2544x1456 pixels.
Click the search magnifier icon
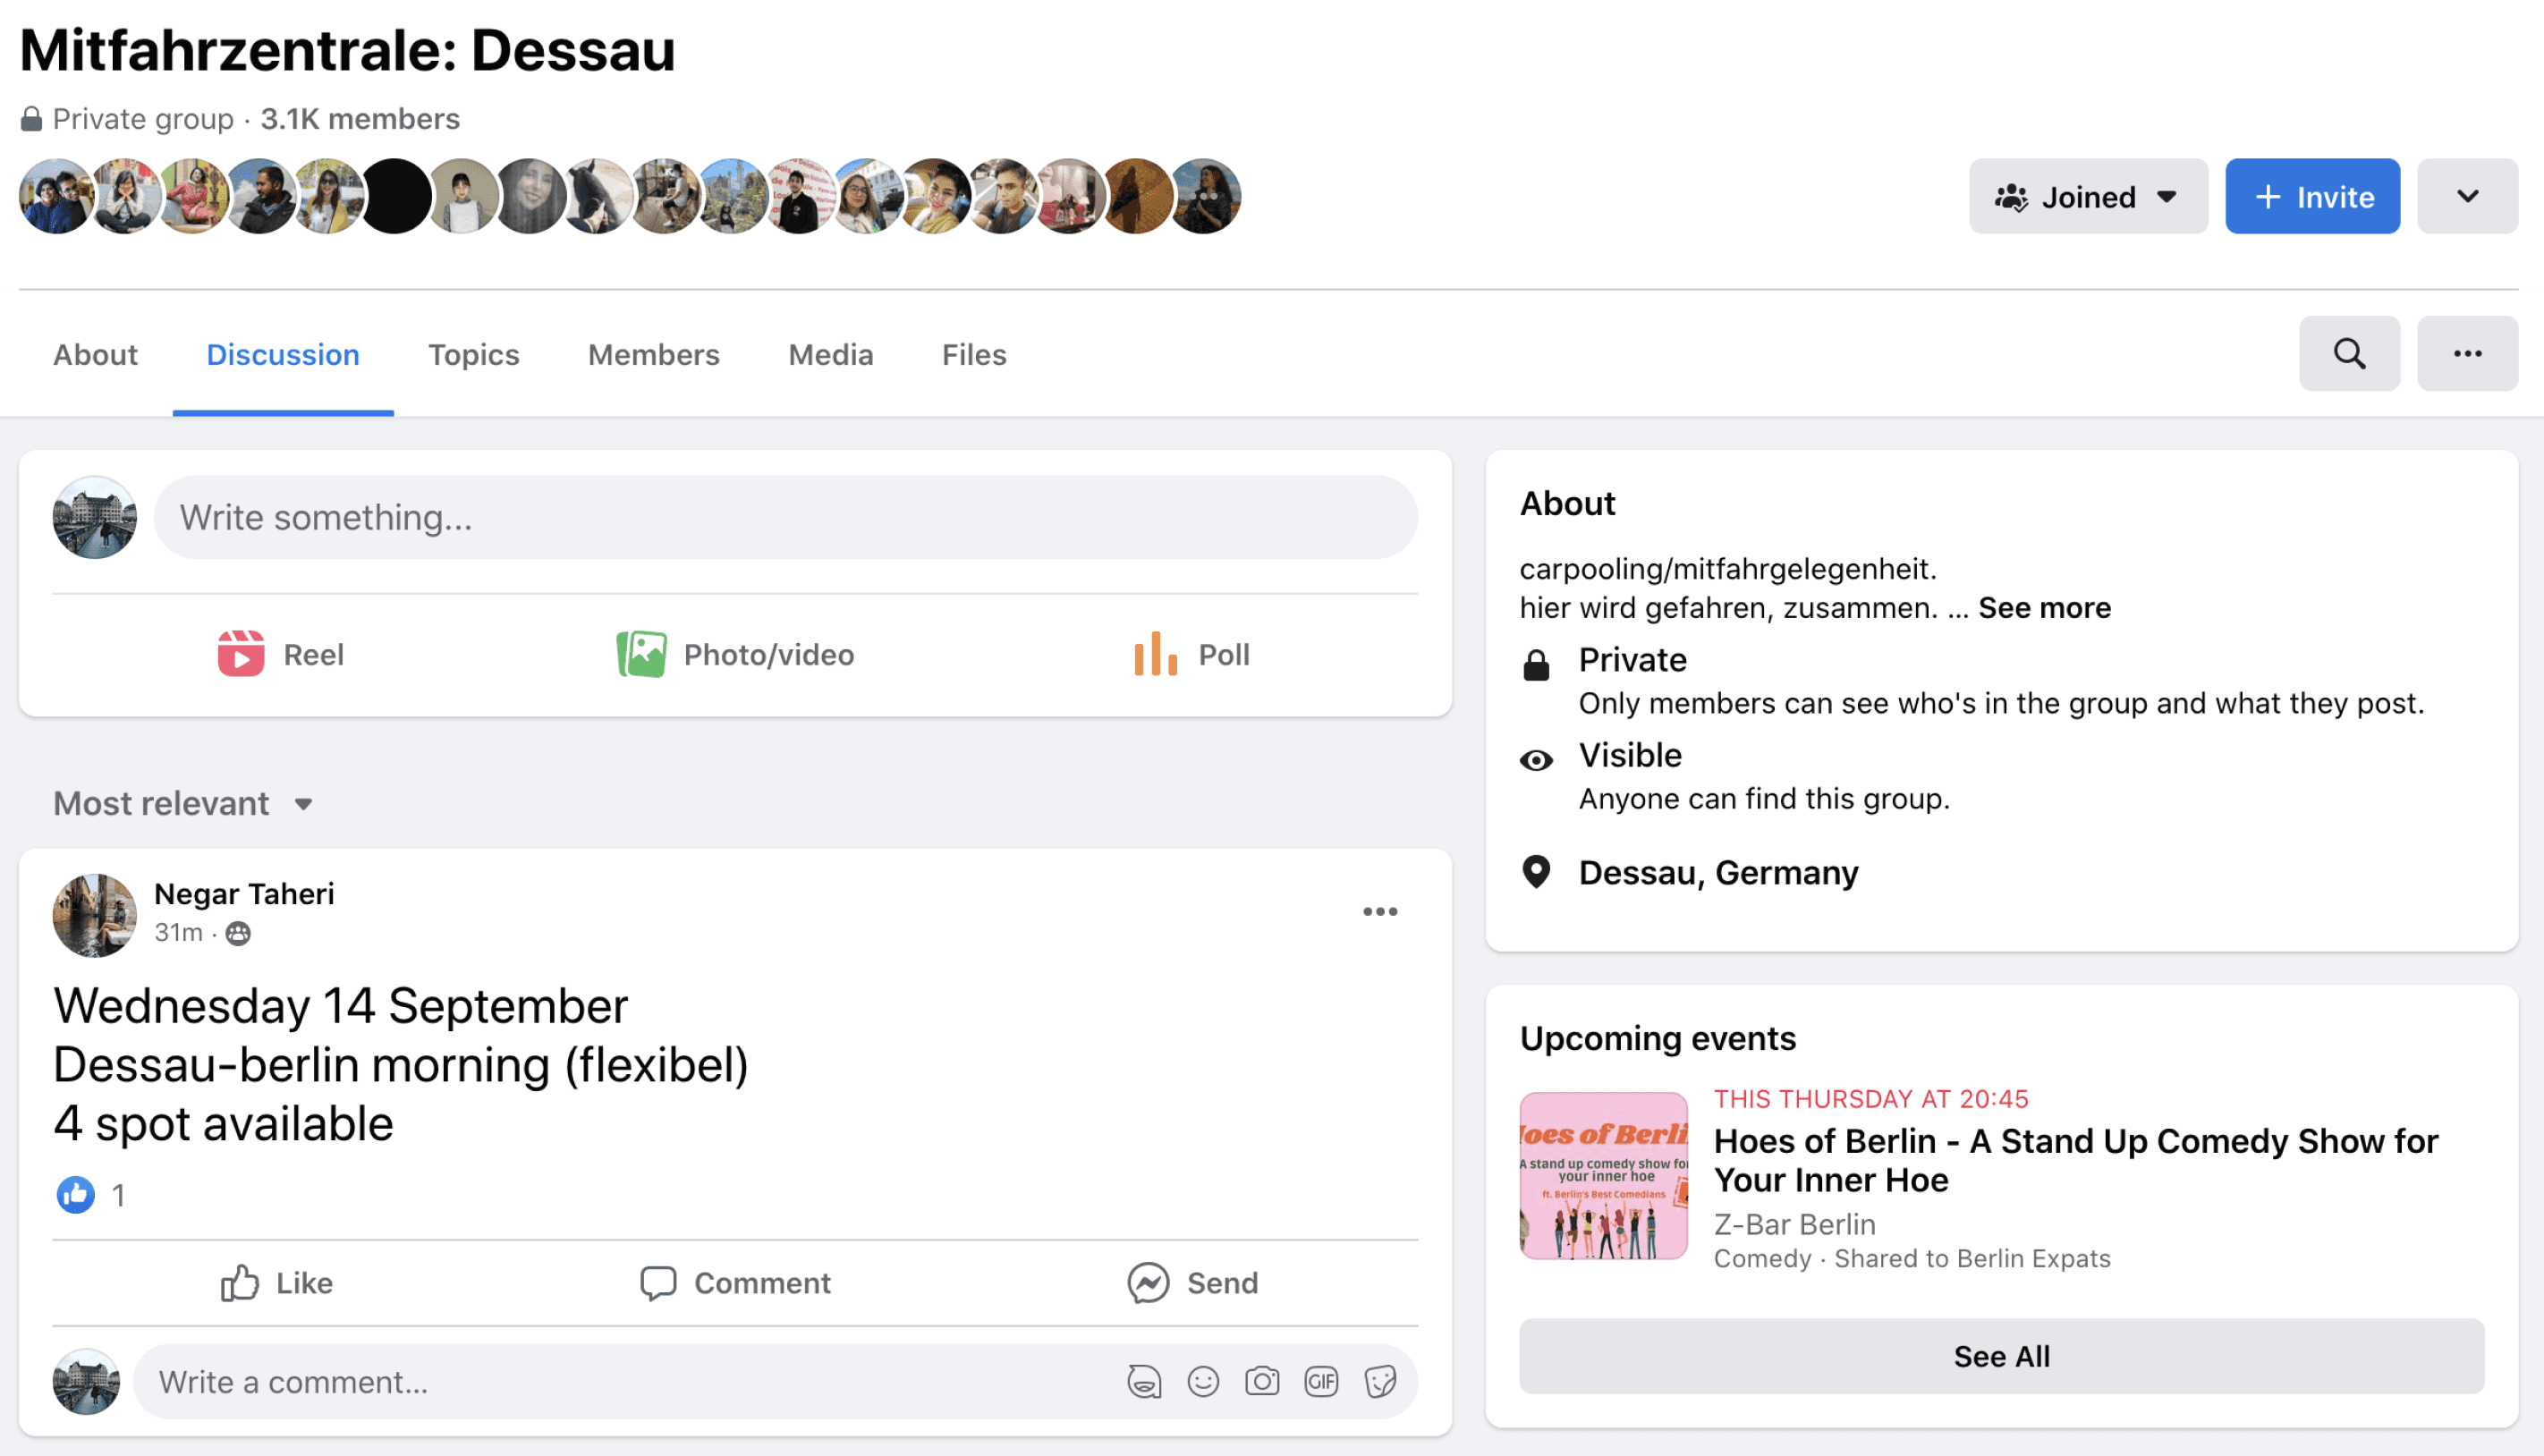coord(2348,353)
